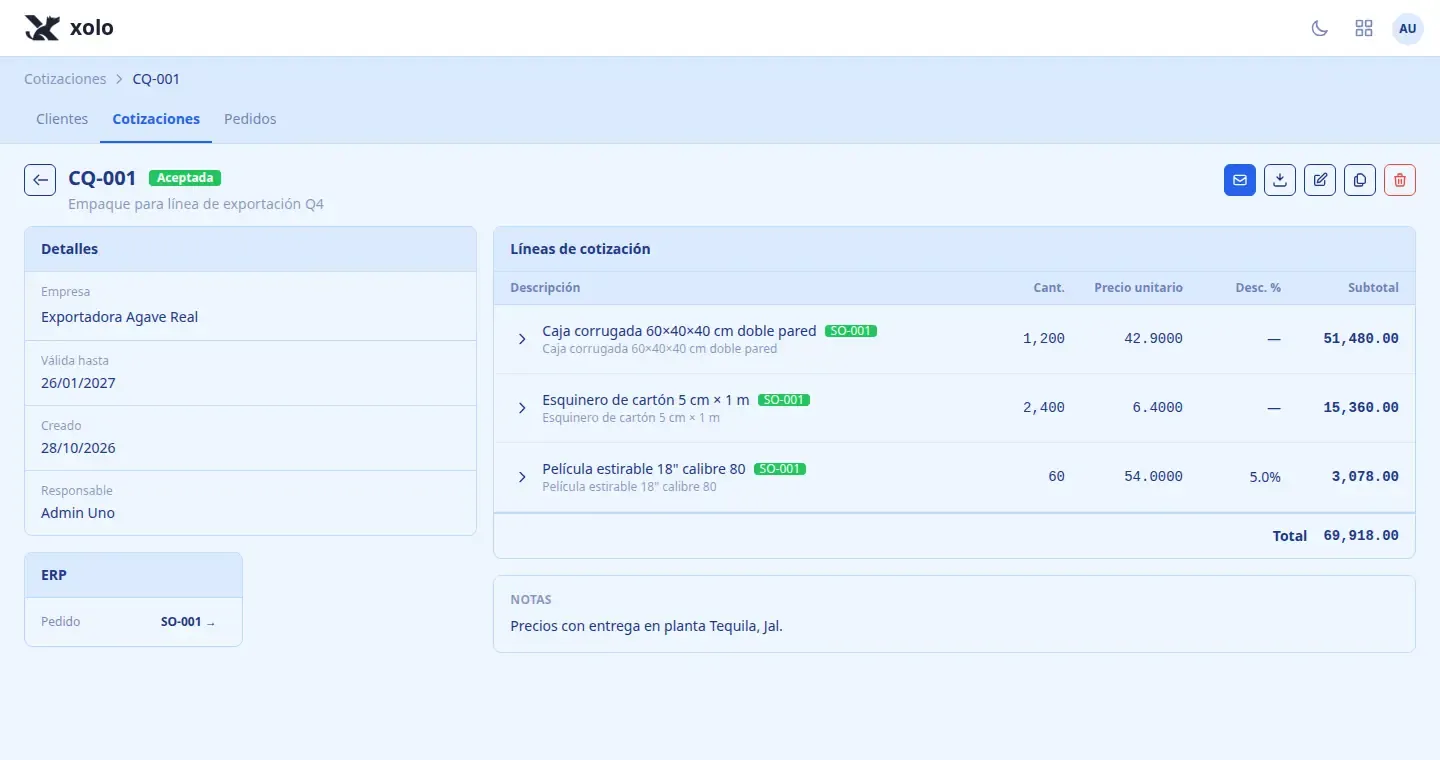The image size is (1440, 760).
Task: Open the AU user avatar menu
Action: pos(1408,28)
